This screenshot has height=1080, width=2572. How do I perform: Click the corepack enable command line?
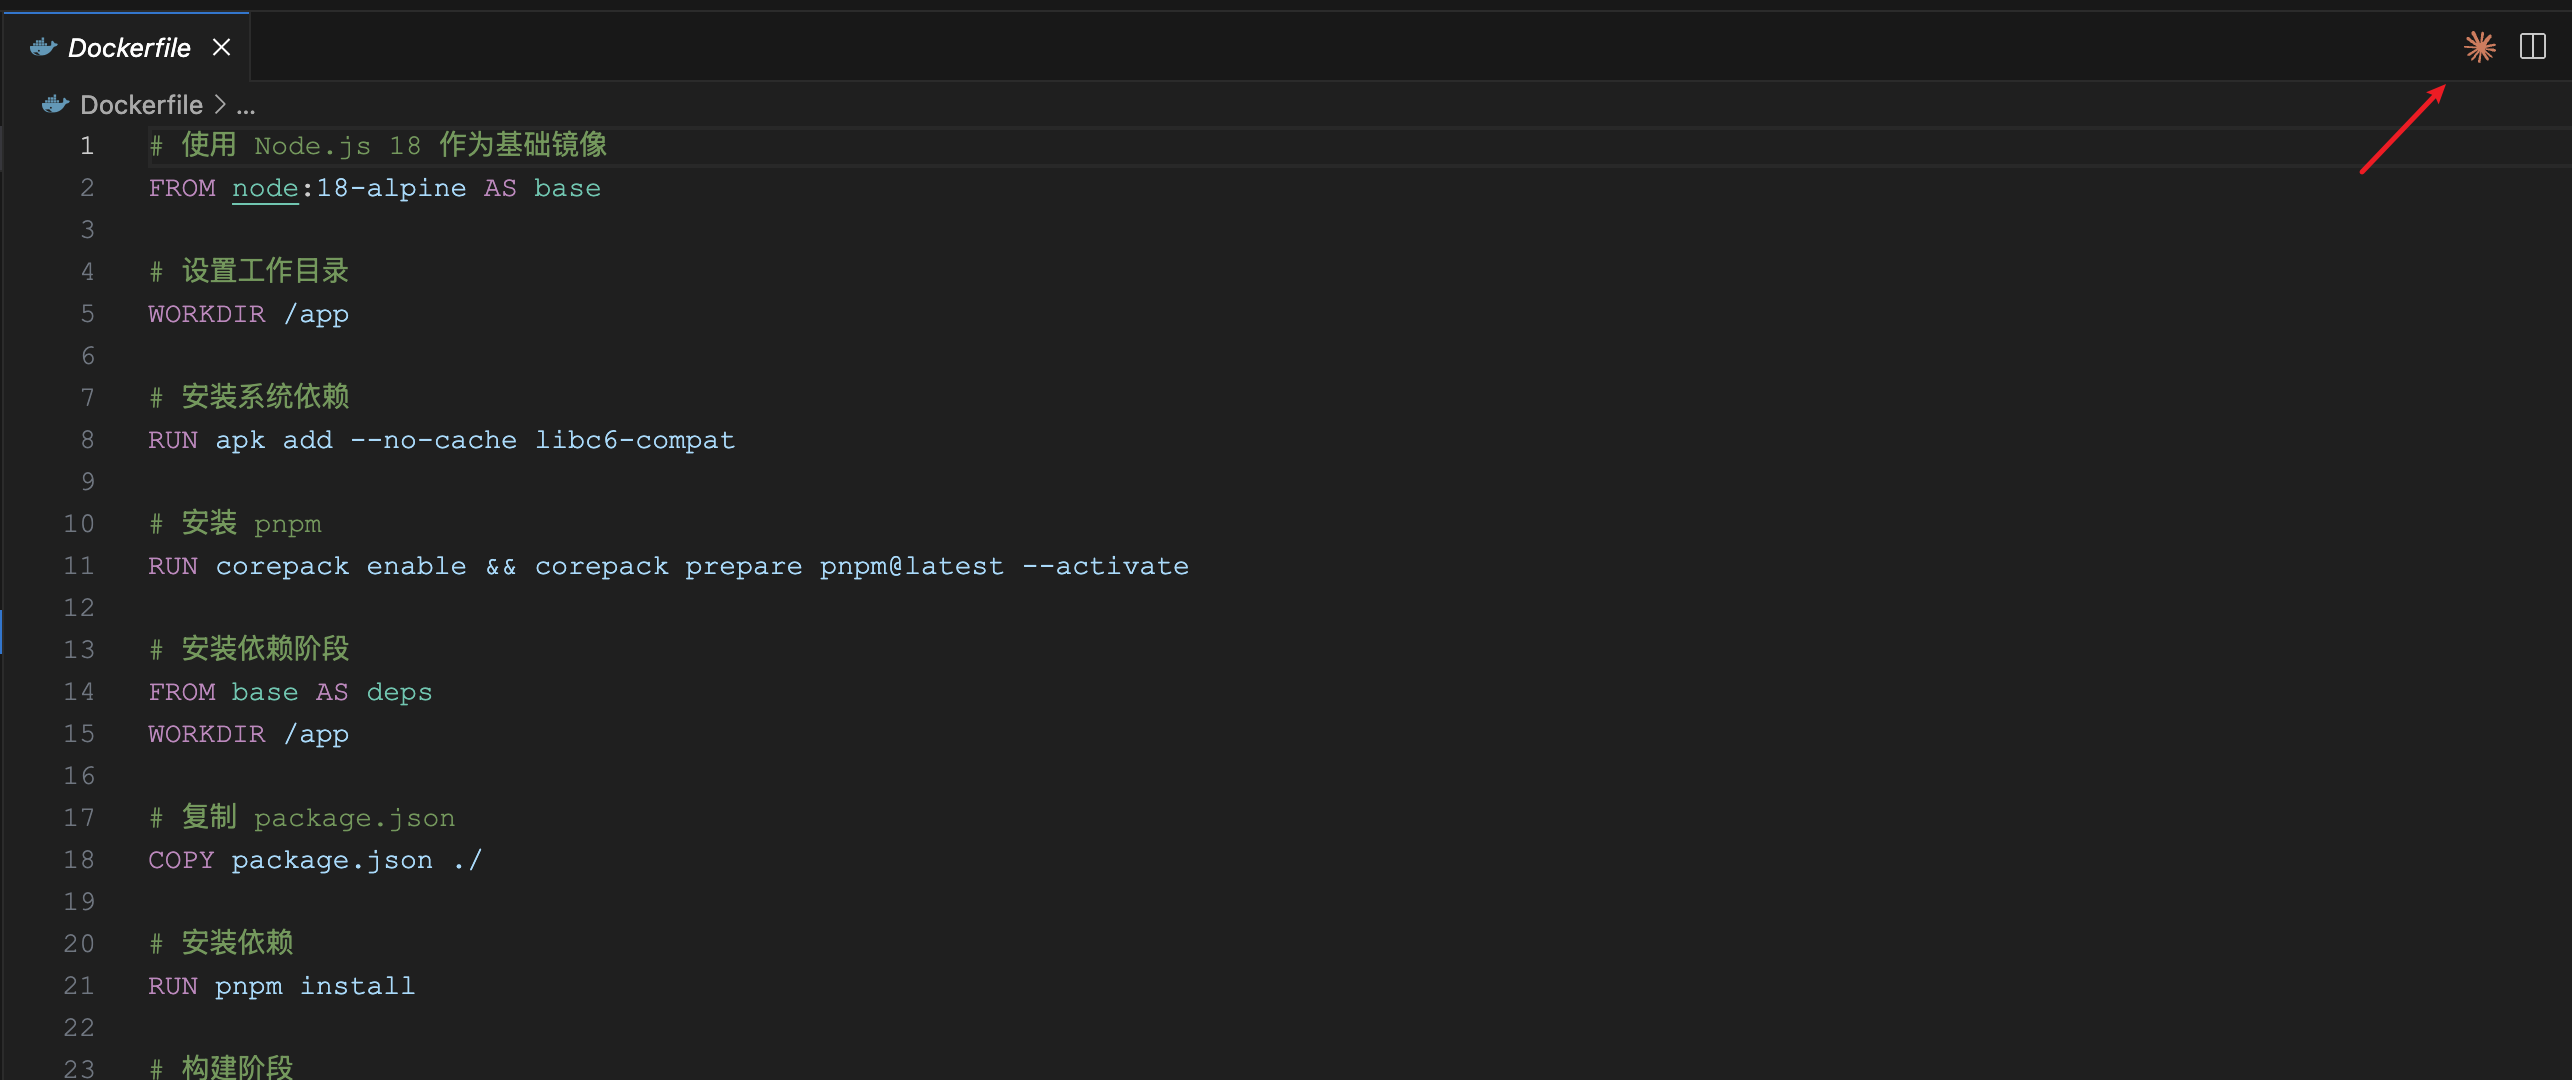pos(669,566)
